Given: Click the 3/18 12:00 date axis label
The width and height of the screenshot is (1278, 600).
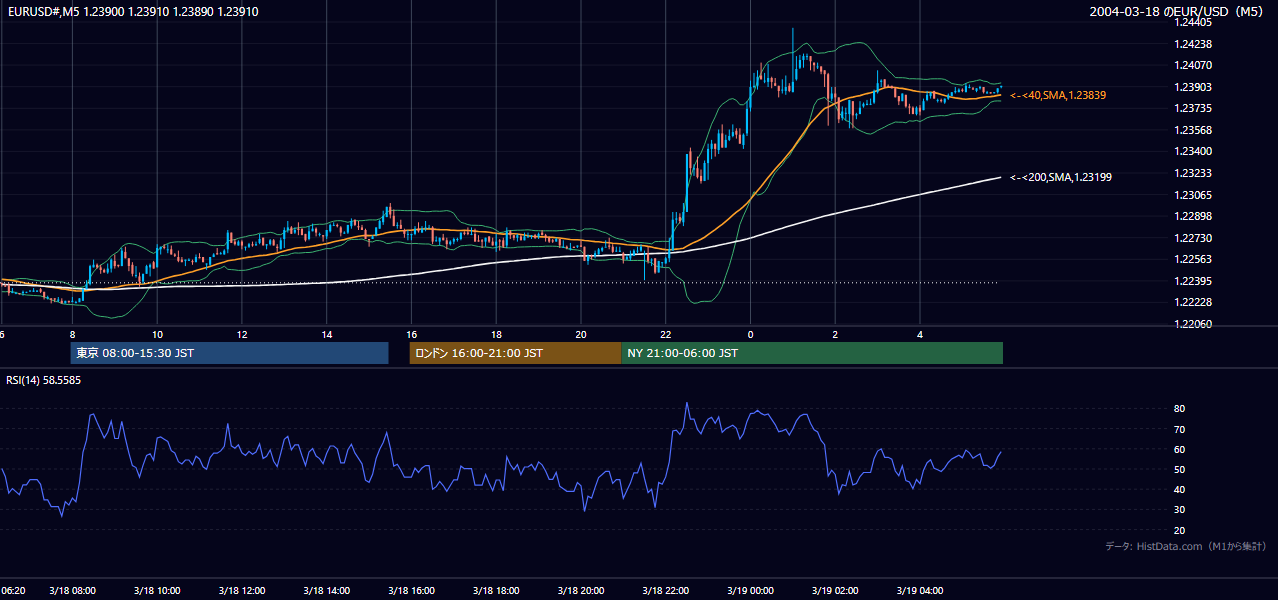Looking at the screenshot, I should tap(242, 591).
